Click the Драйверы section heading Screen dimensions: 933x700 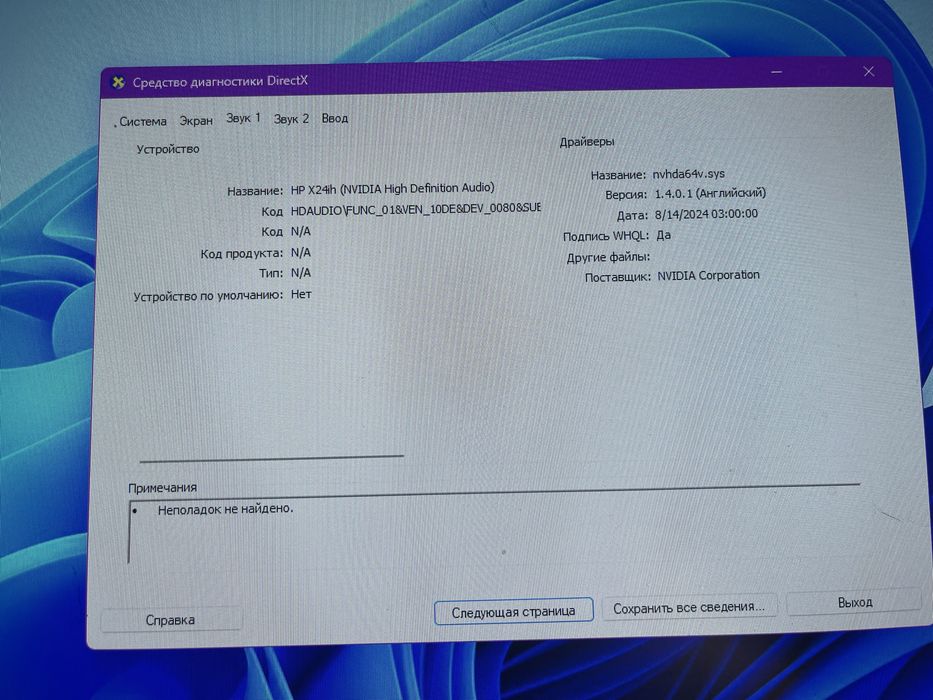(x=587, y=142)
